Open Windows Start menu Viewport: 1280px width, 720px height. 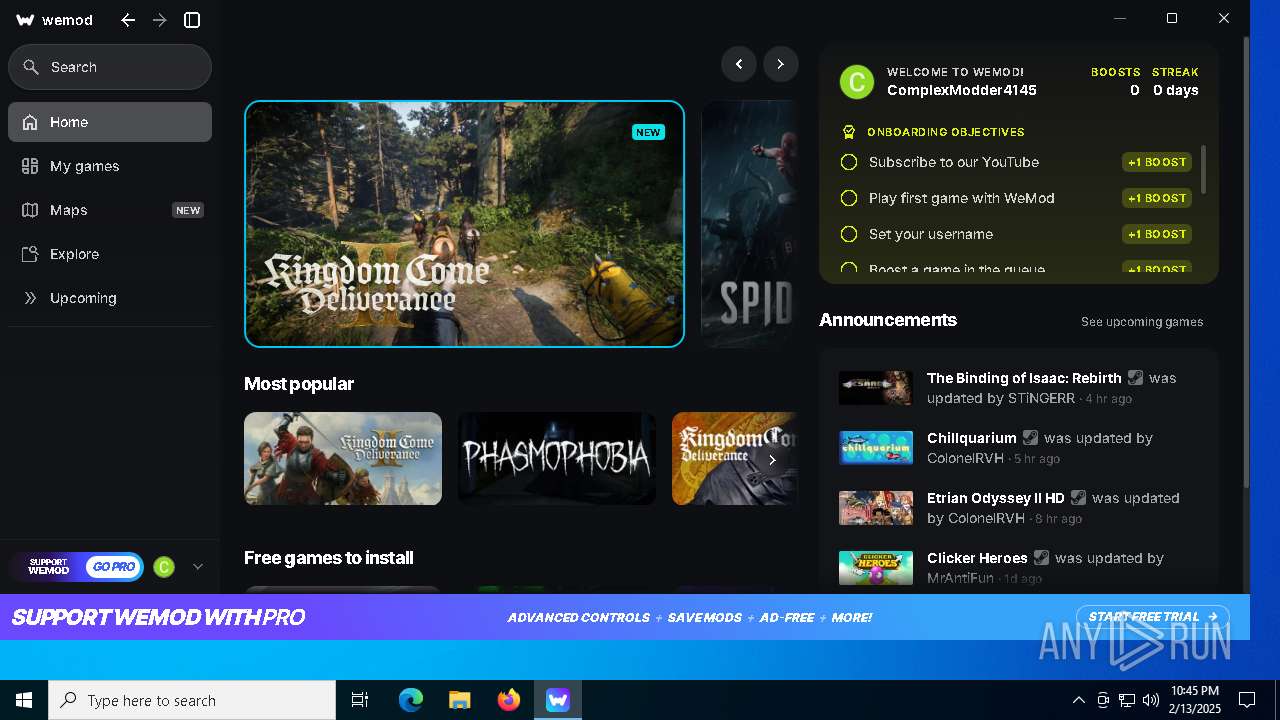(x=24, y=700)
